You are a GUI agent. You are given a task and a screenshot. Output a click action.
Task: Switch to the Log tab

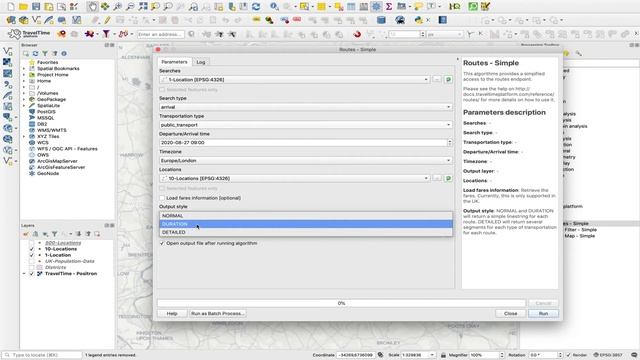(x=201, y=62)
